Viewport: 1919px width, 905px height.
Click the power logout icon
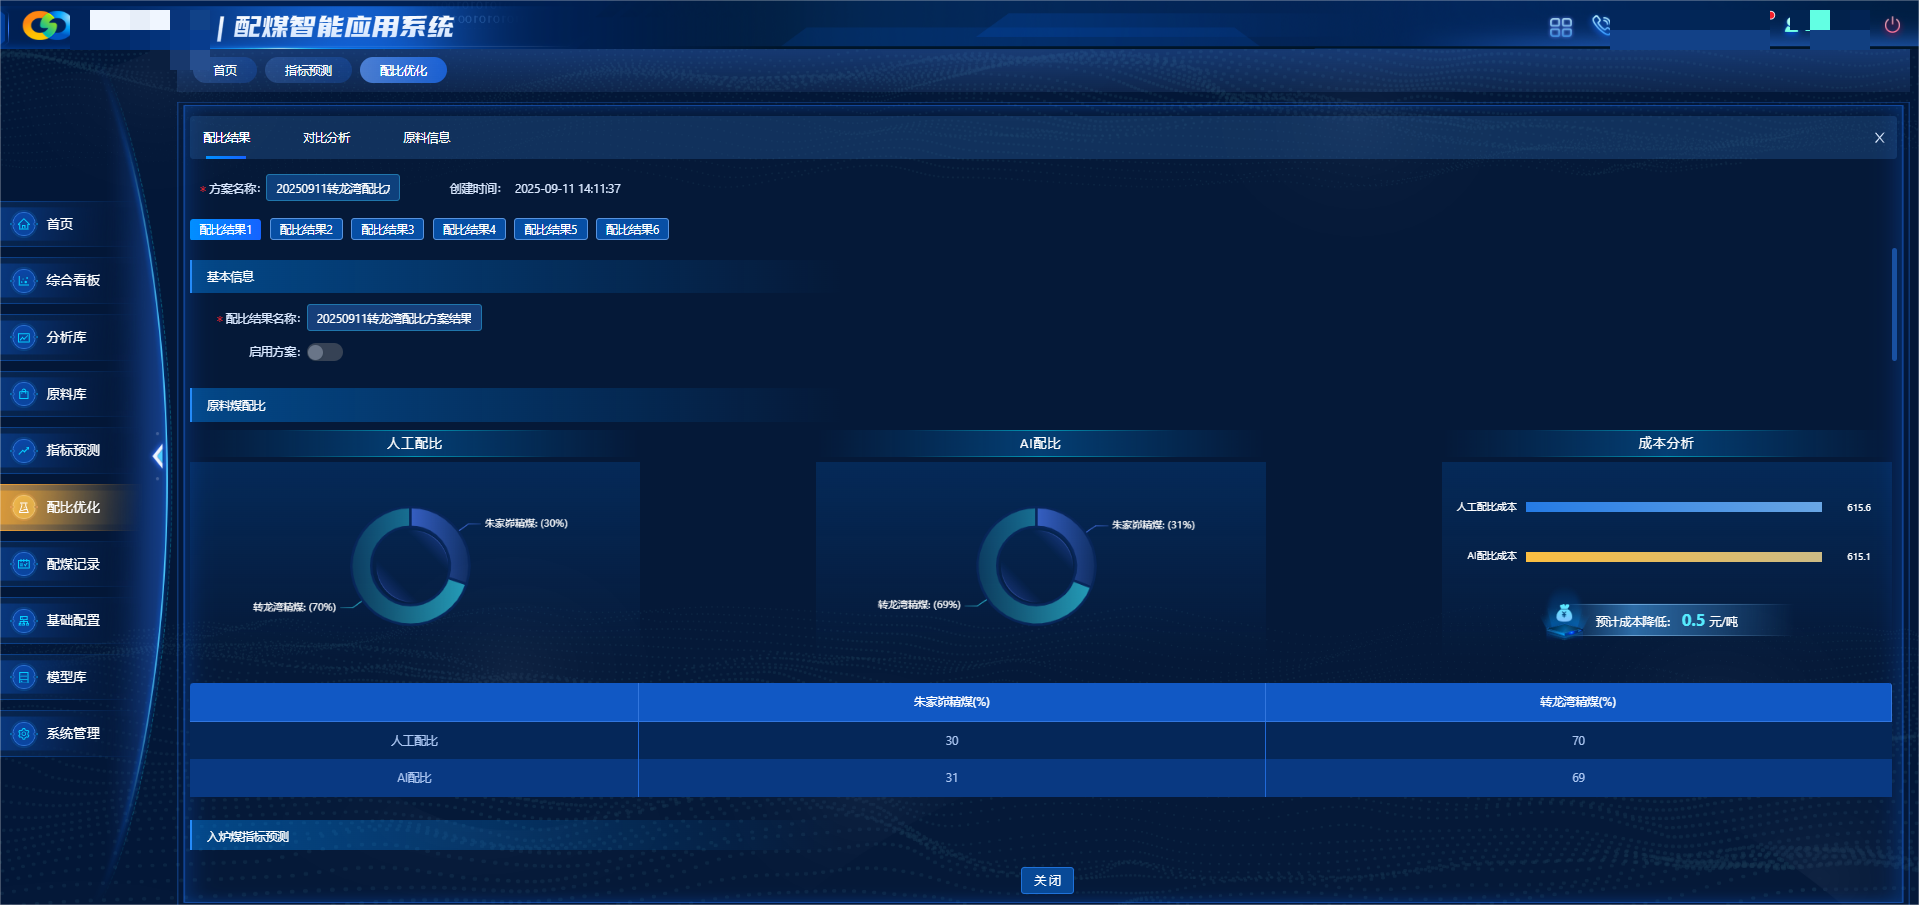coord(1892,25)
